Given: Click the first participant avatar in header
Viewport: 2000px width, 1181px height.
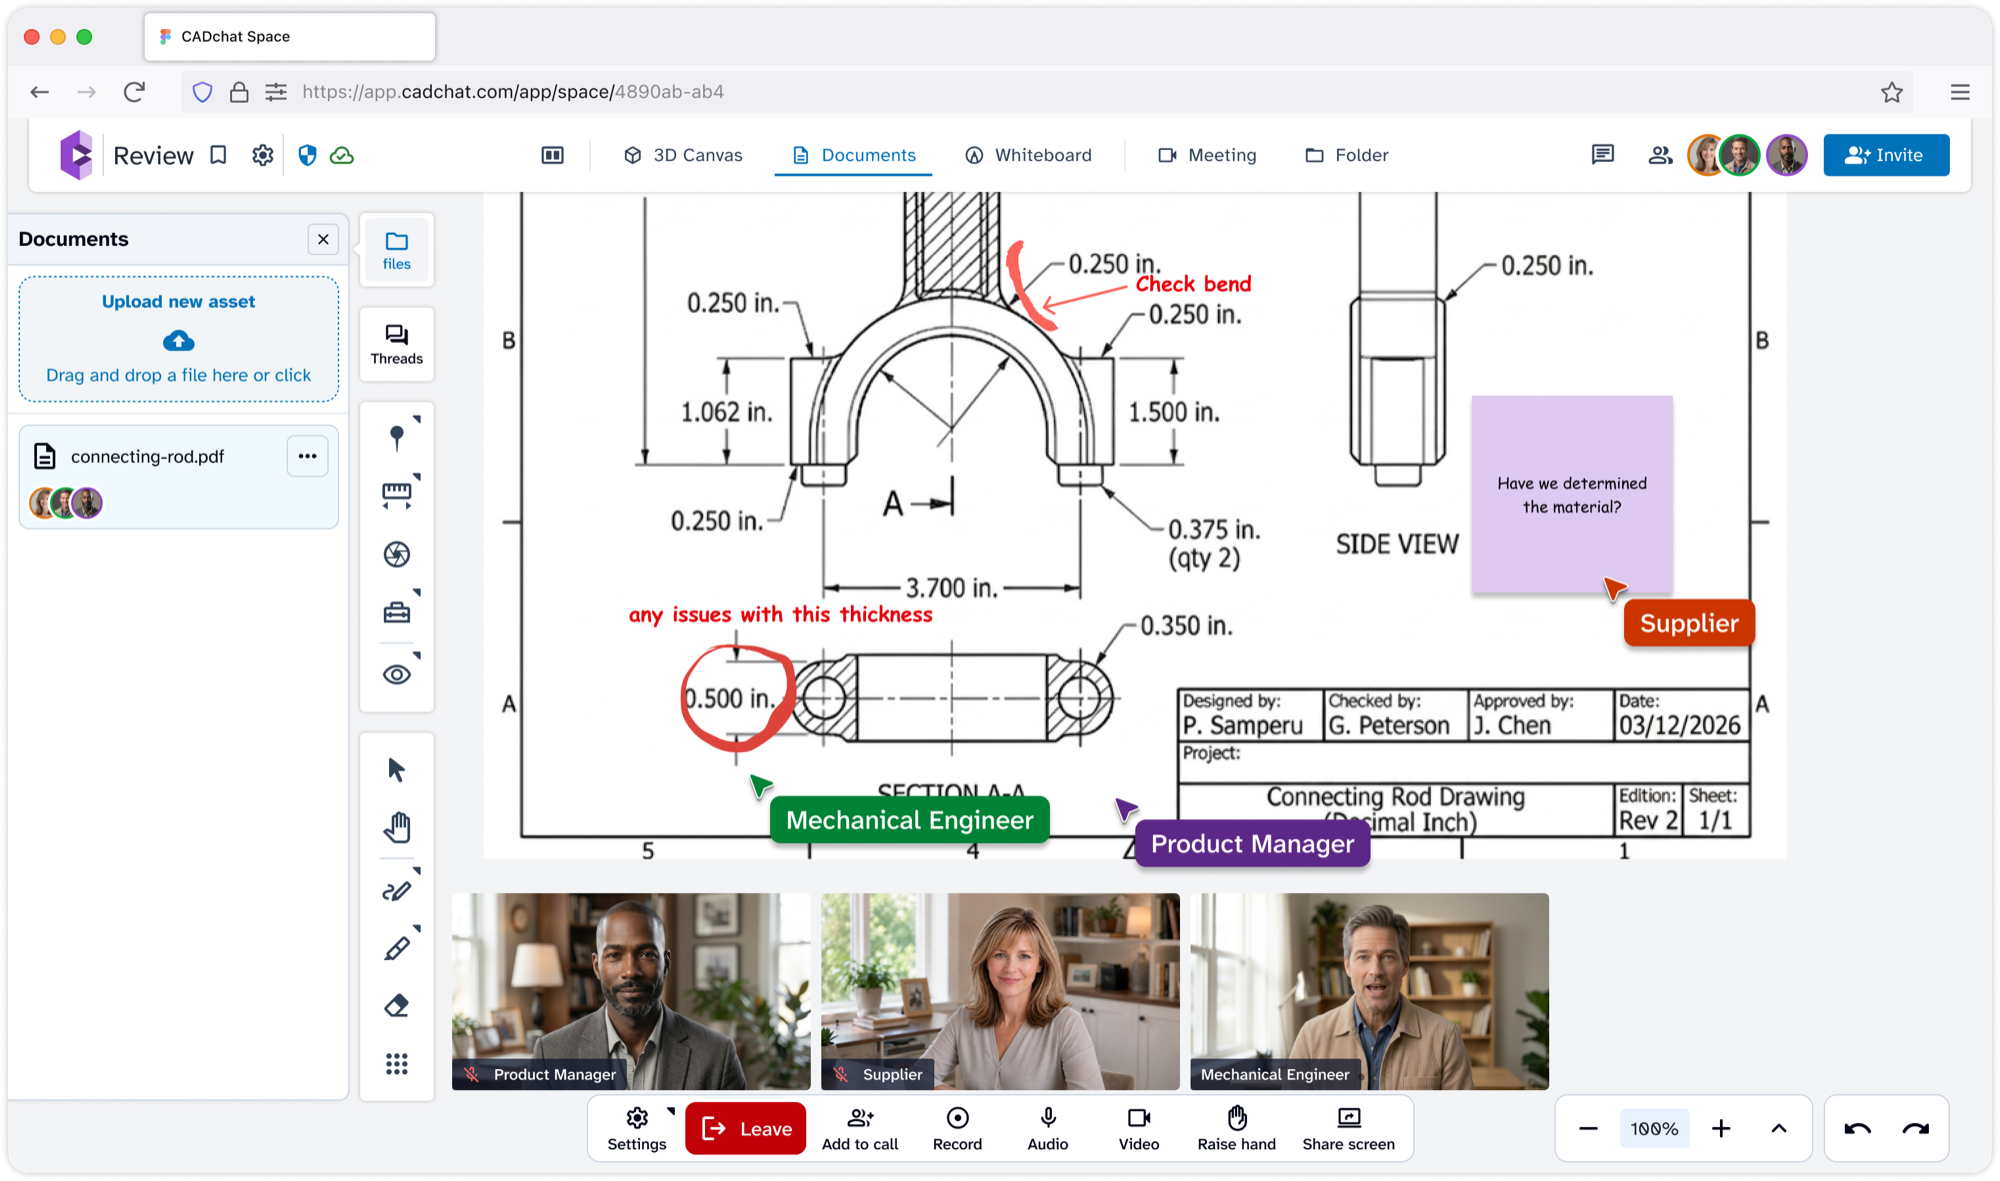Looking at the screenshot, I should 1706,155.
